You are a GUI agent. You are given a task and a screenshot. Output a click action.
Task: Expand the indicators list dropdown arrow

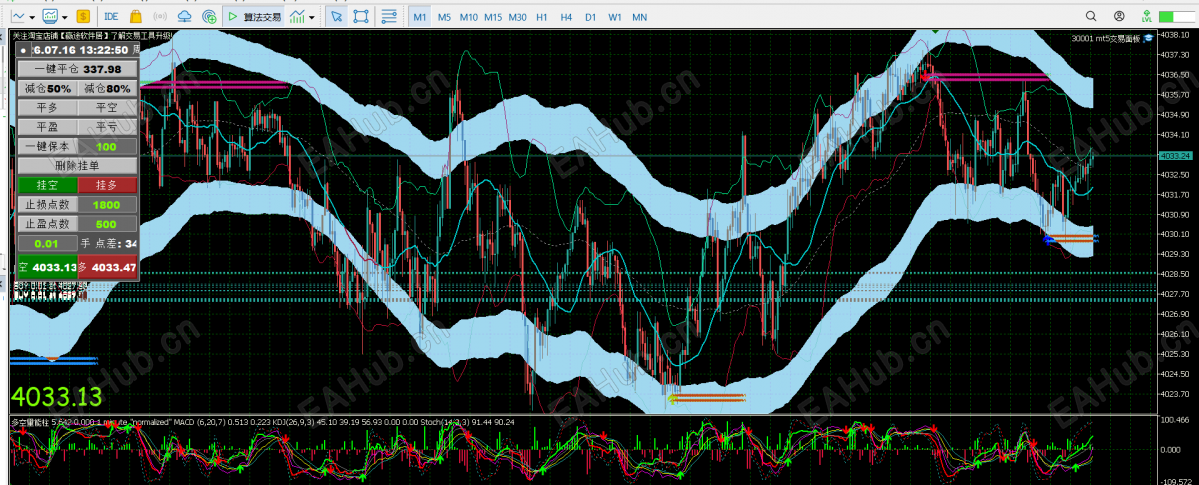[x=313, y=16]
